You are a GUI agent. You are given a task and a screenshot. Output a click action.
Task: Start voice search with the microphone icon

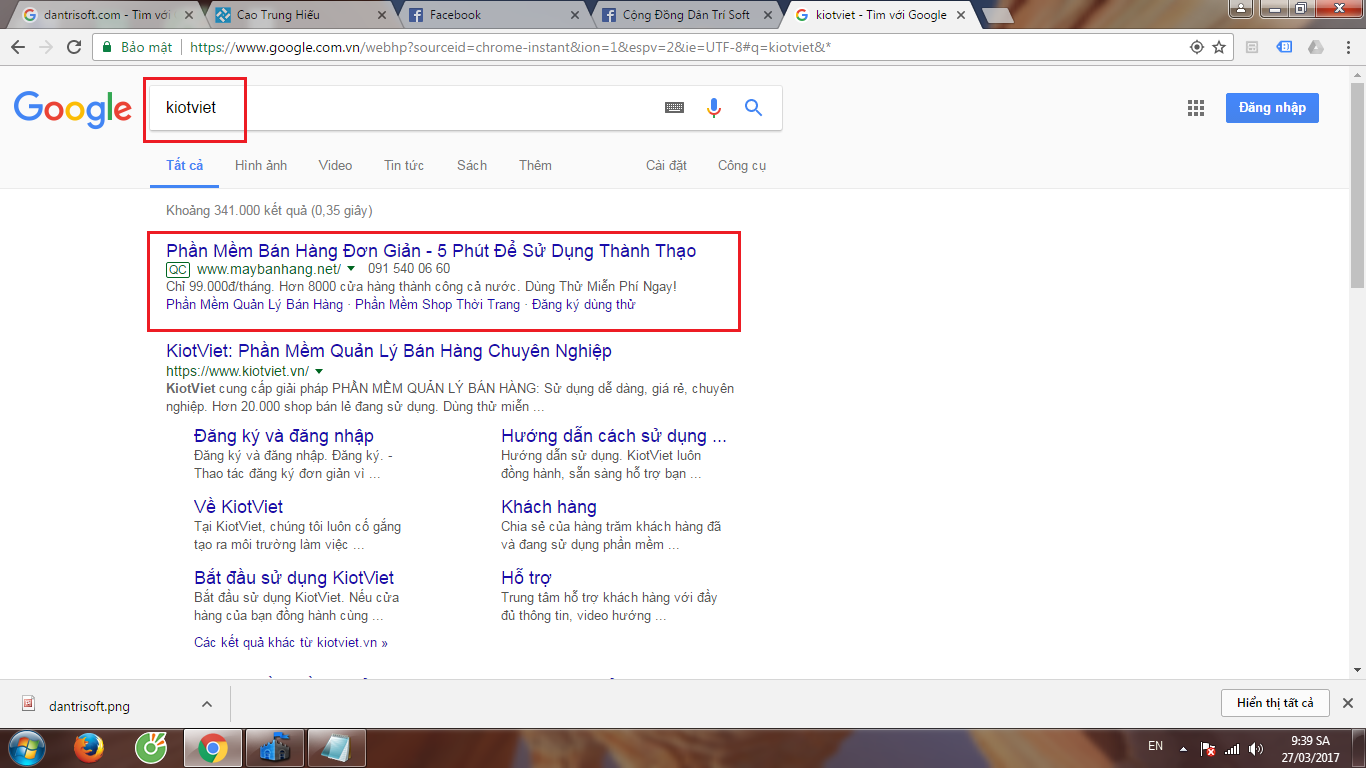point(714,108)
